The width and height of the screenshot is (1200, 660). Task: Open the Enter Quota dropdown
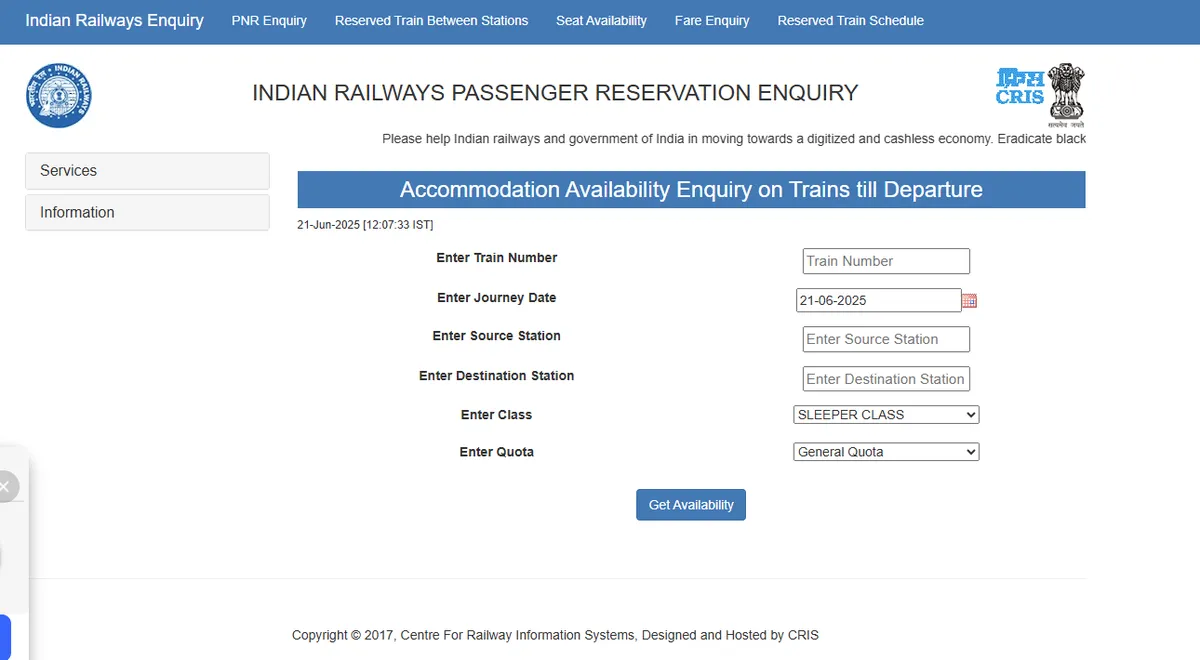[885, 451]
